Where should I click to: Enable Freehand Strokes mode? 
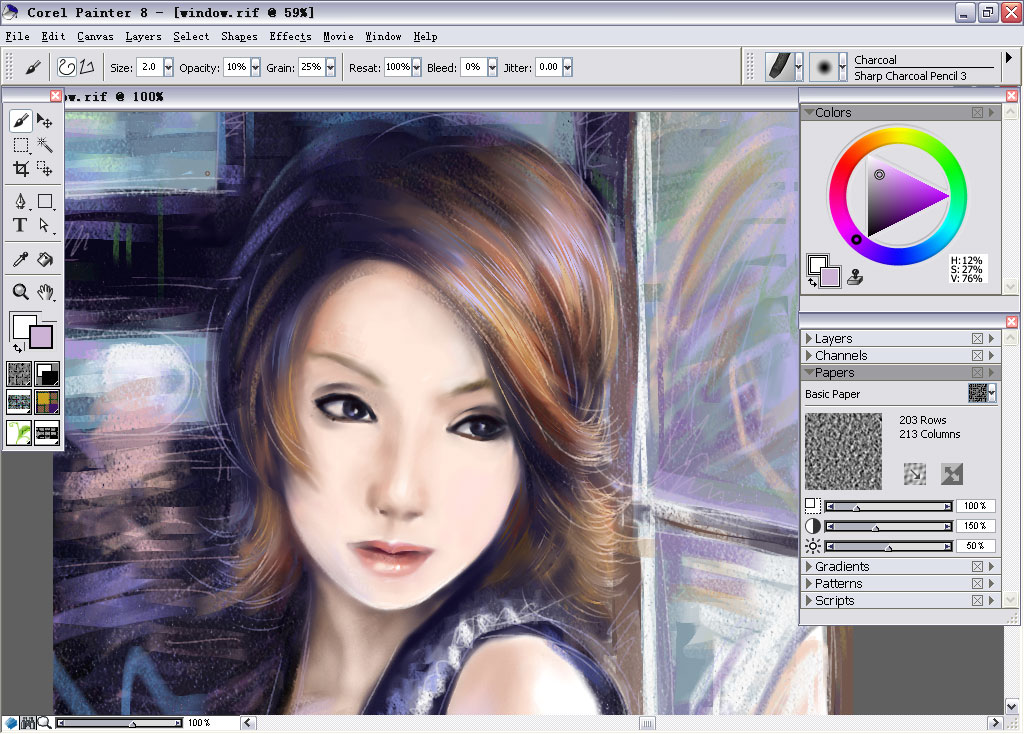(67, 67)
